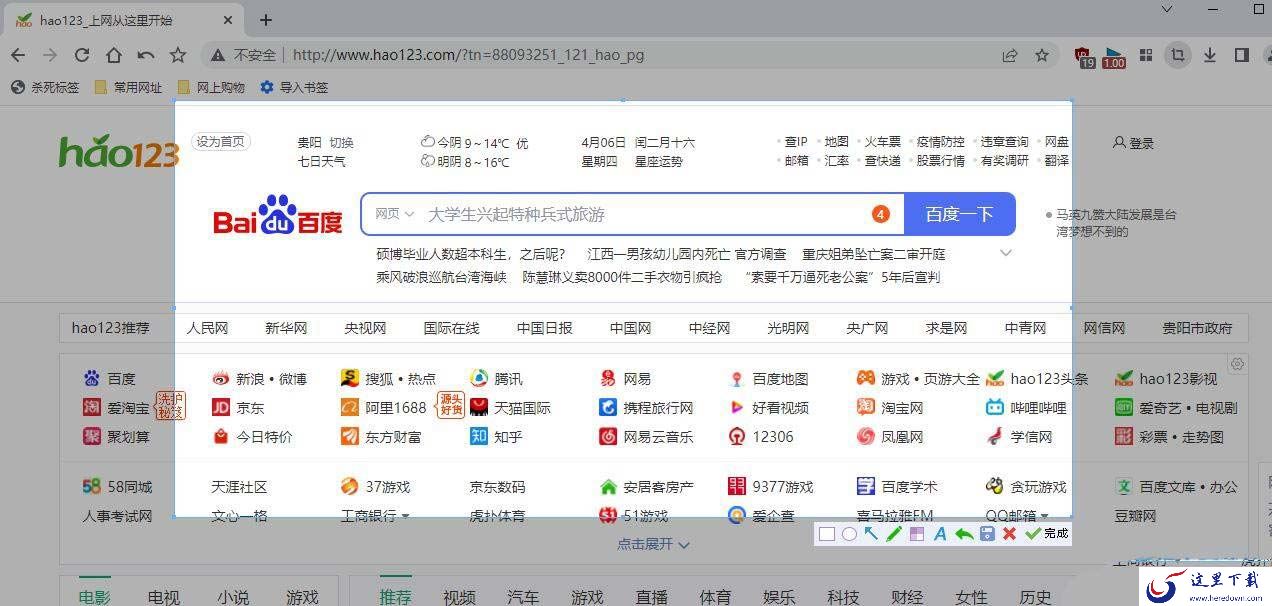Image resolution: width=1272 pixels, height=606 pixels.
Task: Open the QQ邮箱 dropdown arrow
Action: tap(1044, 517)
